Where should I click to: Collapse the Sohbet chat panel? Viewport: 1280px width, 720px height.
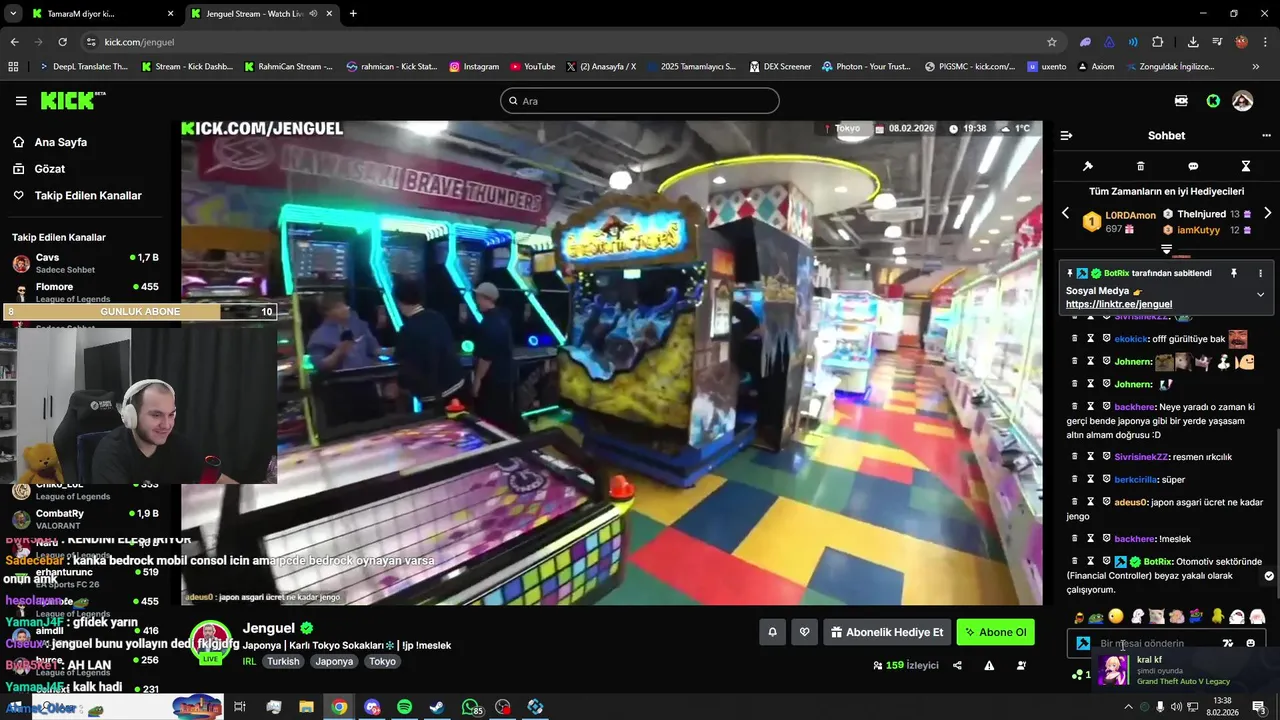click(1066, 135)
